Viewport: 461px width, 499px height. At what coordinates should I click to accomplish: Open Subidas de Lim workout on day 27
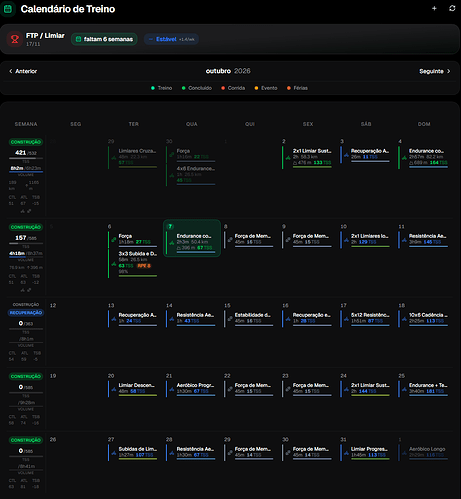point(133,453)
